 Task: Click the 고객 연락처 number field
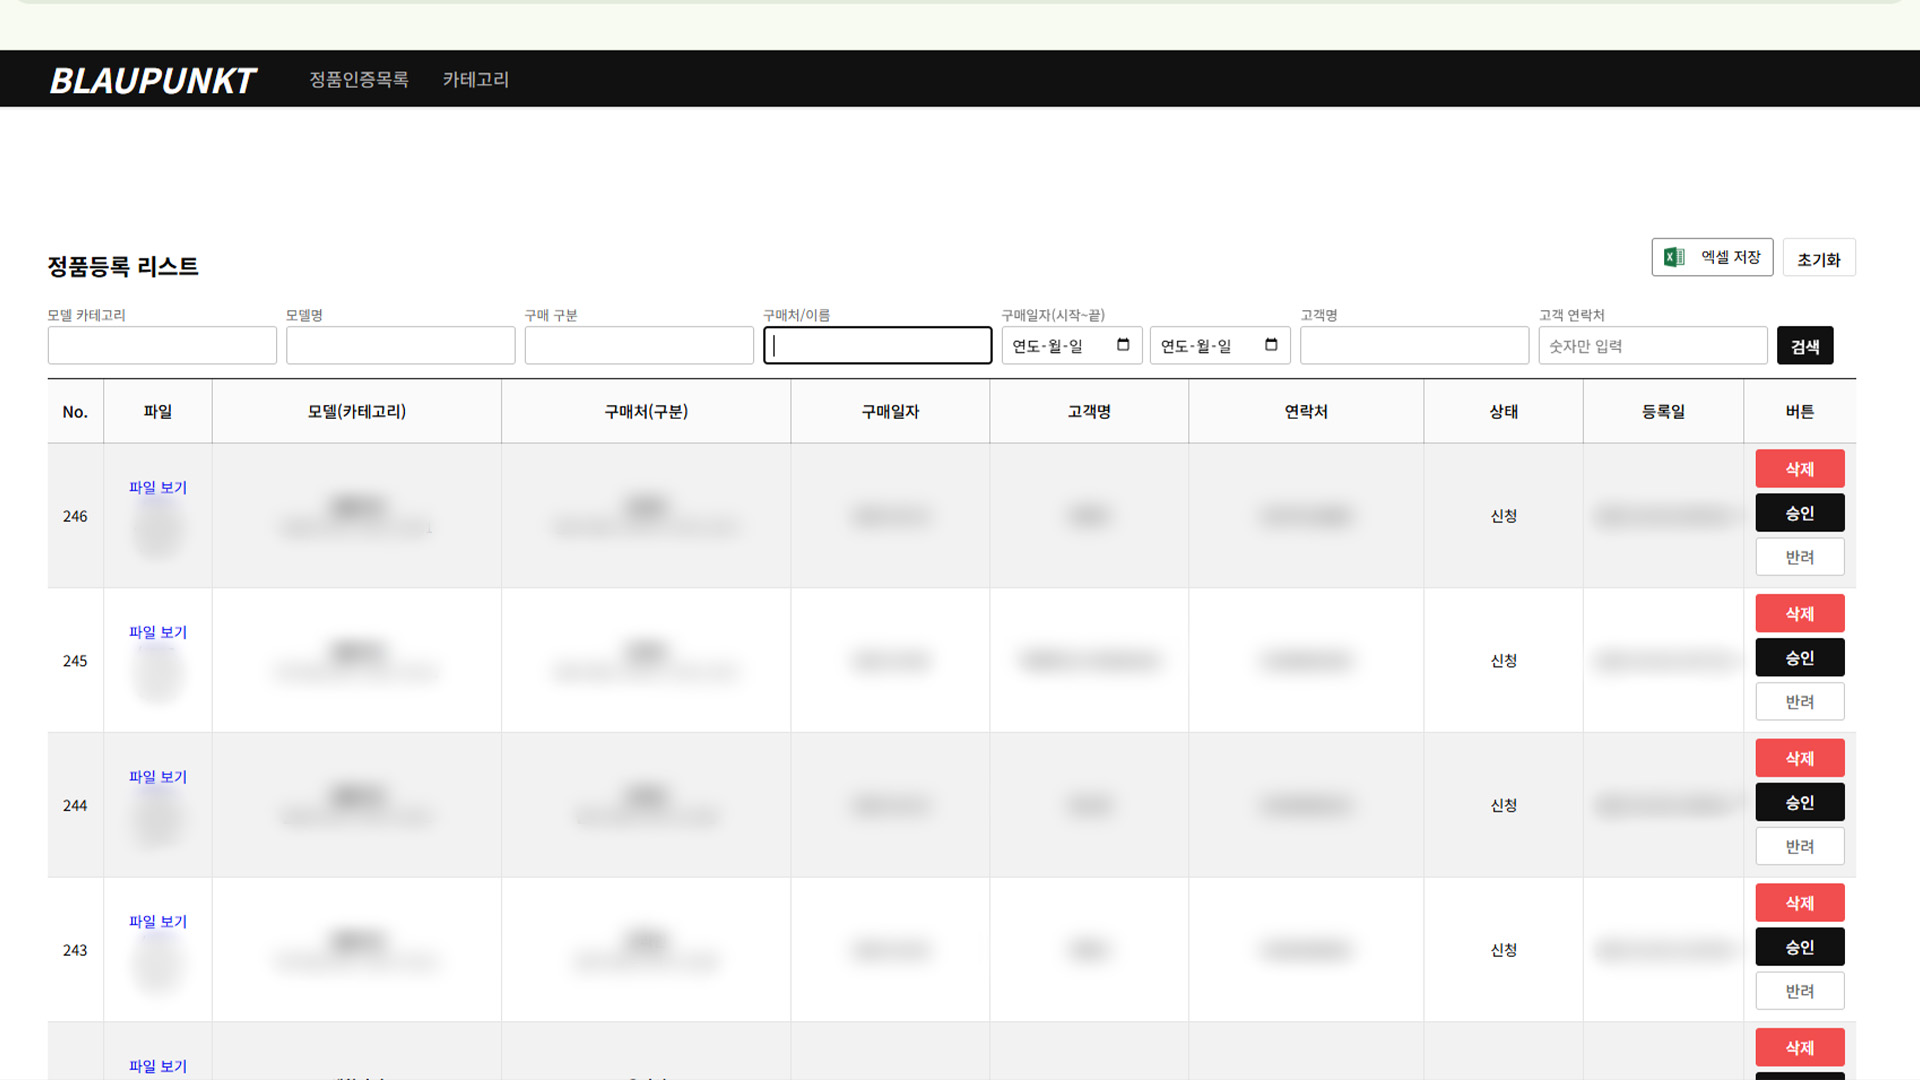pyautogui.click(x=1652, y=345)
